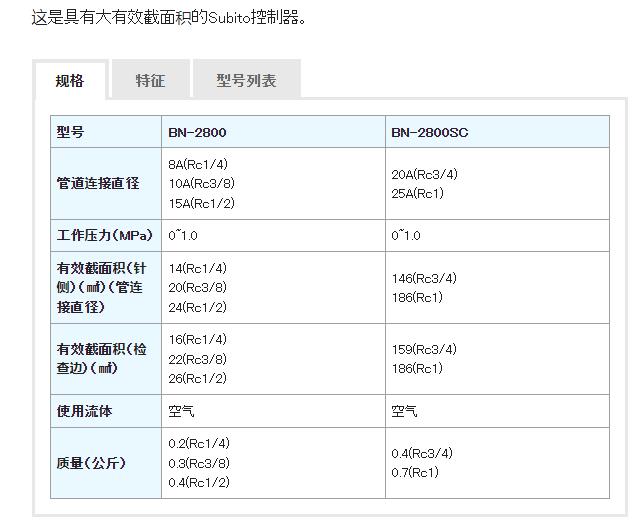The height and width of the screenshot is (520, 641).
Task: Open the 特征 tab
Action: [150, 81]
